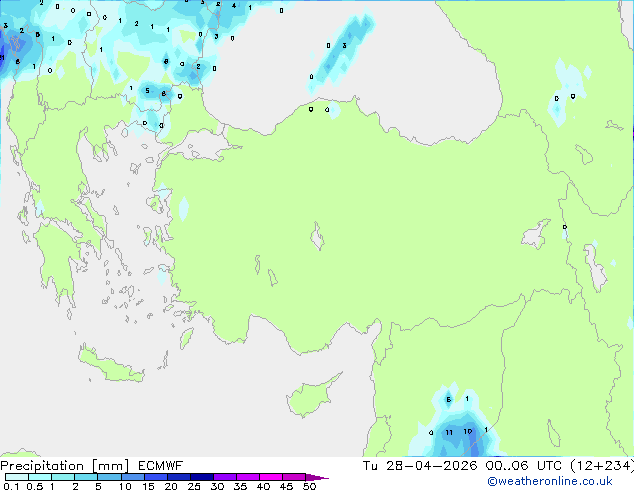Screen dimensions: 634x490
Task: Click the "30" legend scale label
Action: point(217,486)
